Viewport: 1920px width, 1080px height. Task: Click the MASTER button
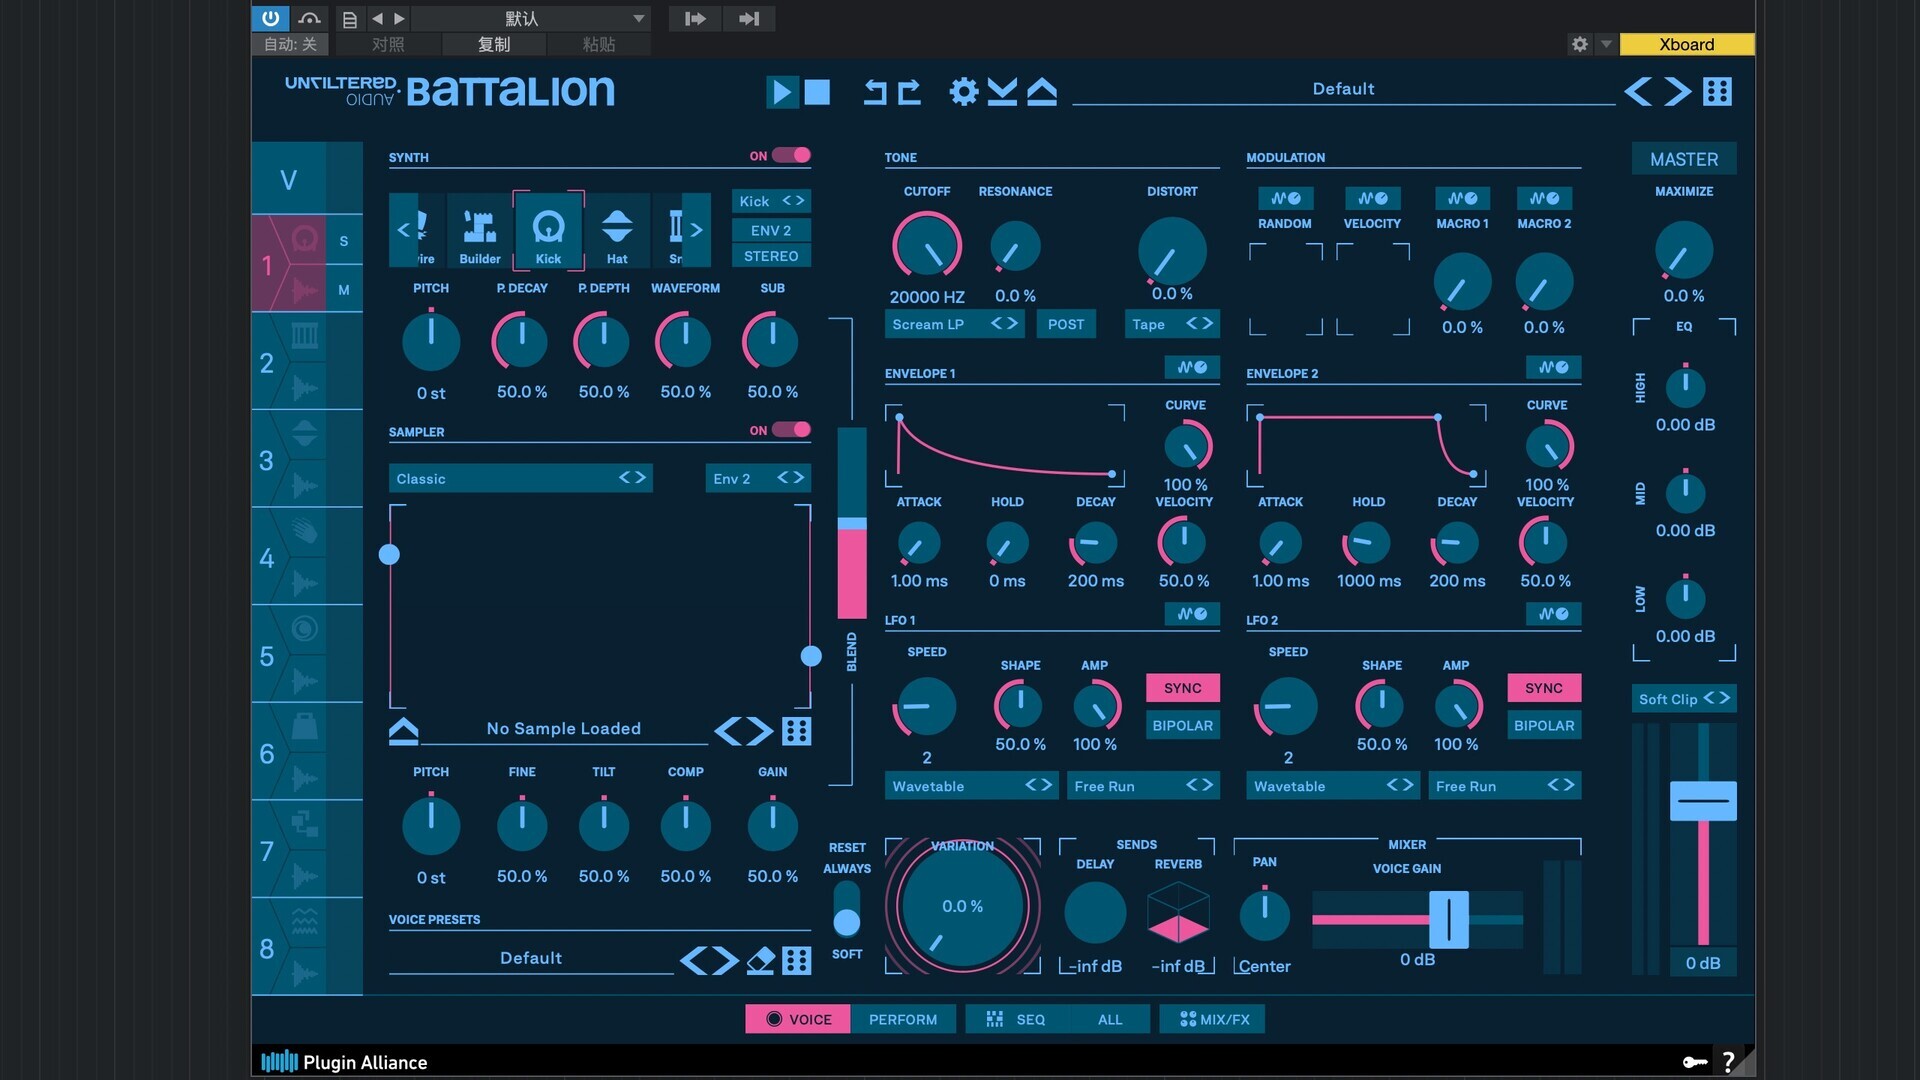[x=1684, y=159]
